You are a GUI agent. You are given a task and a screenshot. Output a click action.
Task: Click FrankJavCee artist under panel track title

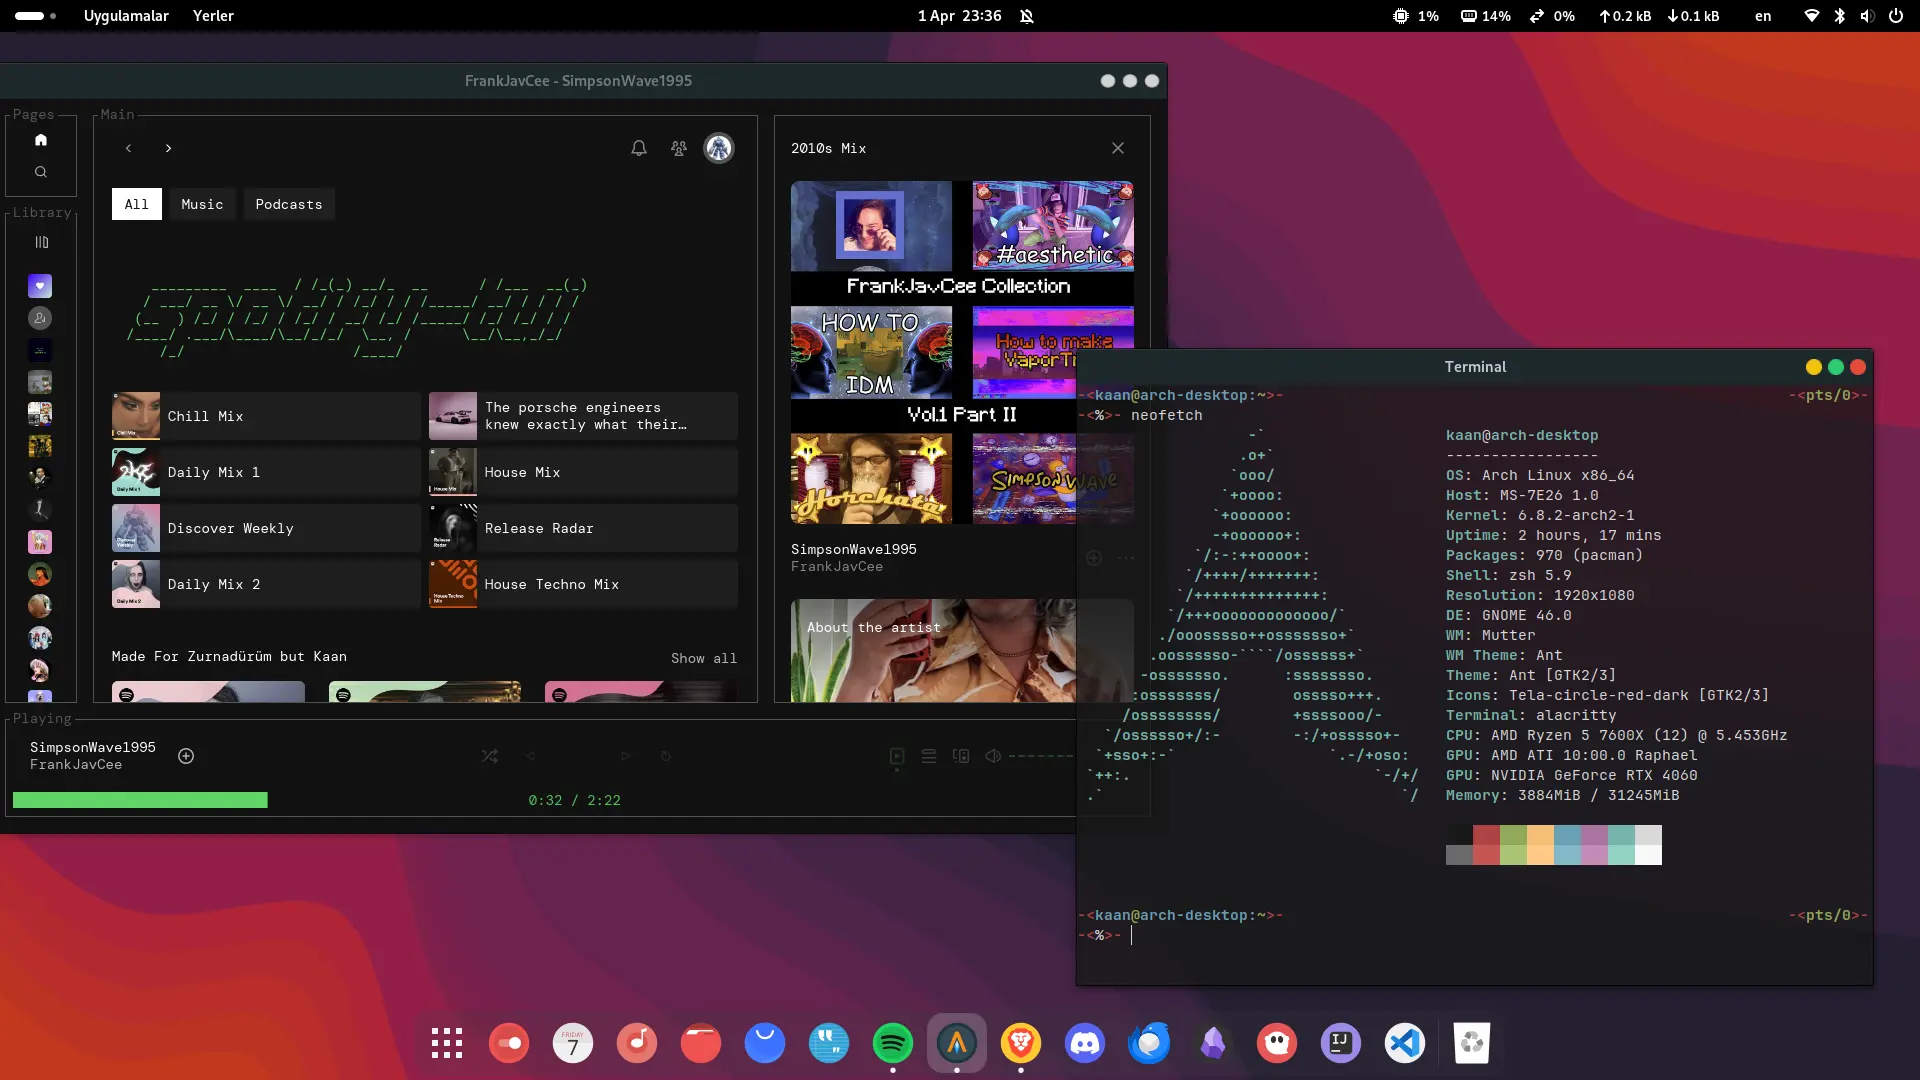pos(837,567)
